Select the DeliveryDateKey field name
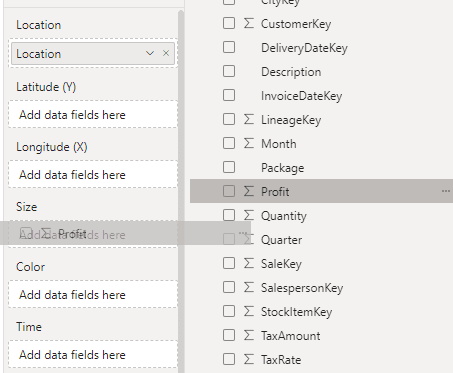453x373 pixels. pyautogui.click(x=304, y=48)
